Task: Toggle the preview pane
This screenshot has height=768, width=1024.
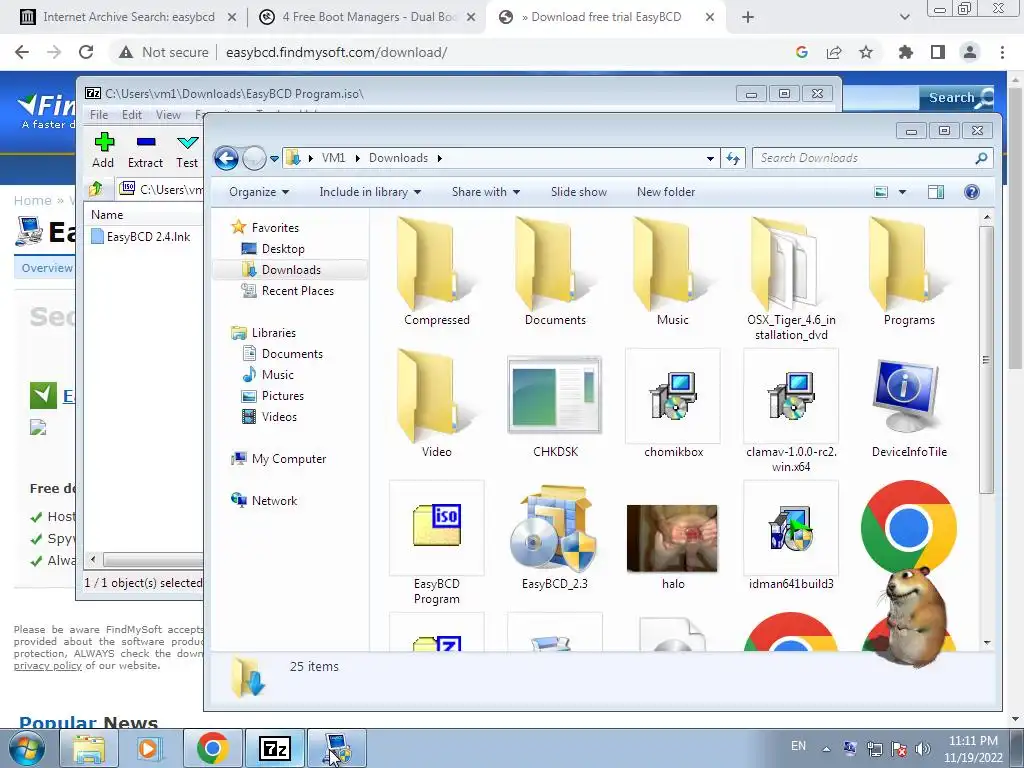Action: pyautogui.click(x=936, y=192)
